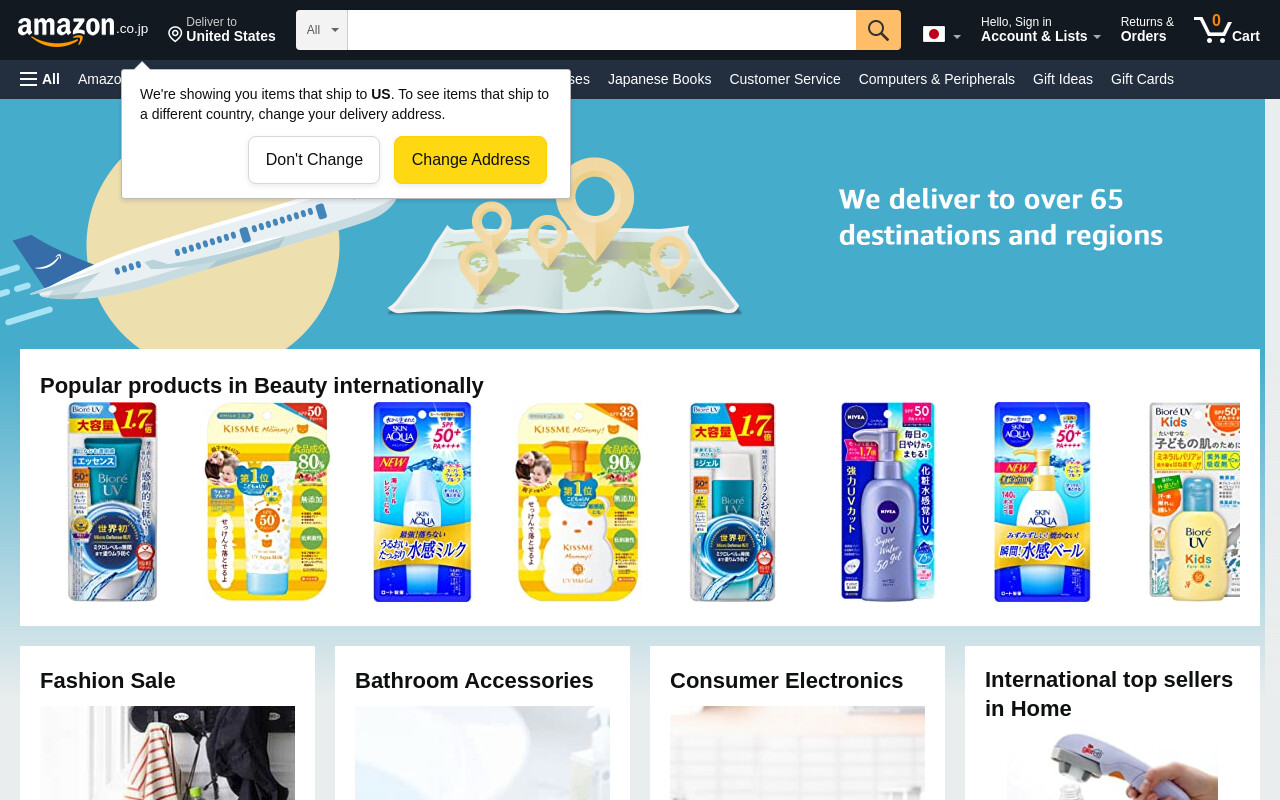Click inside the search text field
1280x800 pixels.
coord(602,30)
